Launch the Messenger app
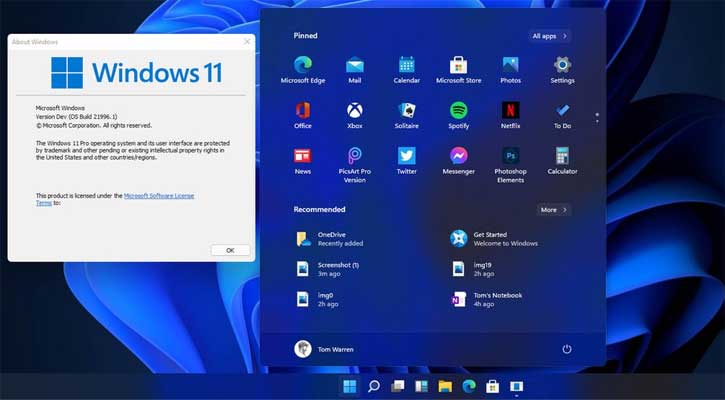725x400 pixels. [458, 161]
